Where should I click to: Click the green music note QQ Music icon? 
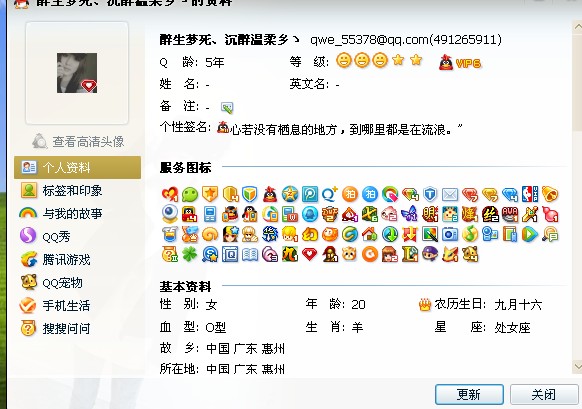click(x=470, y=234)
